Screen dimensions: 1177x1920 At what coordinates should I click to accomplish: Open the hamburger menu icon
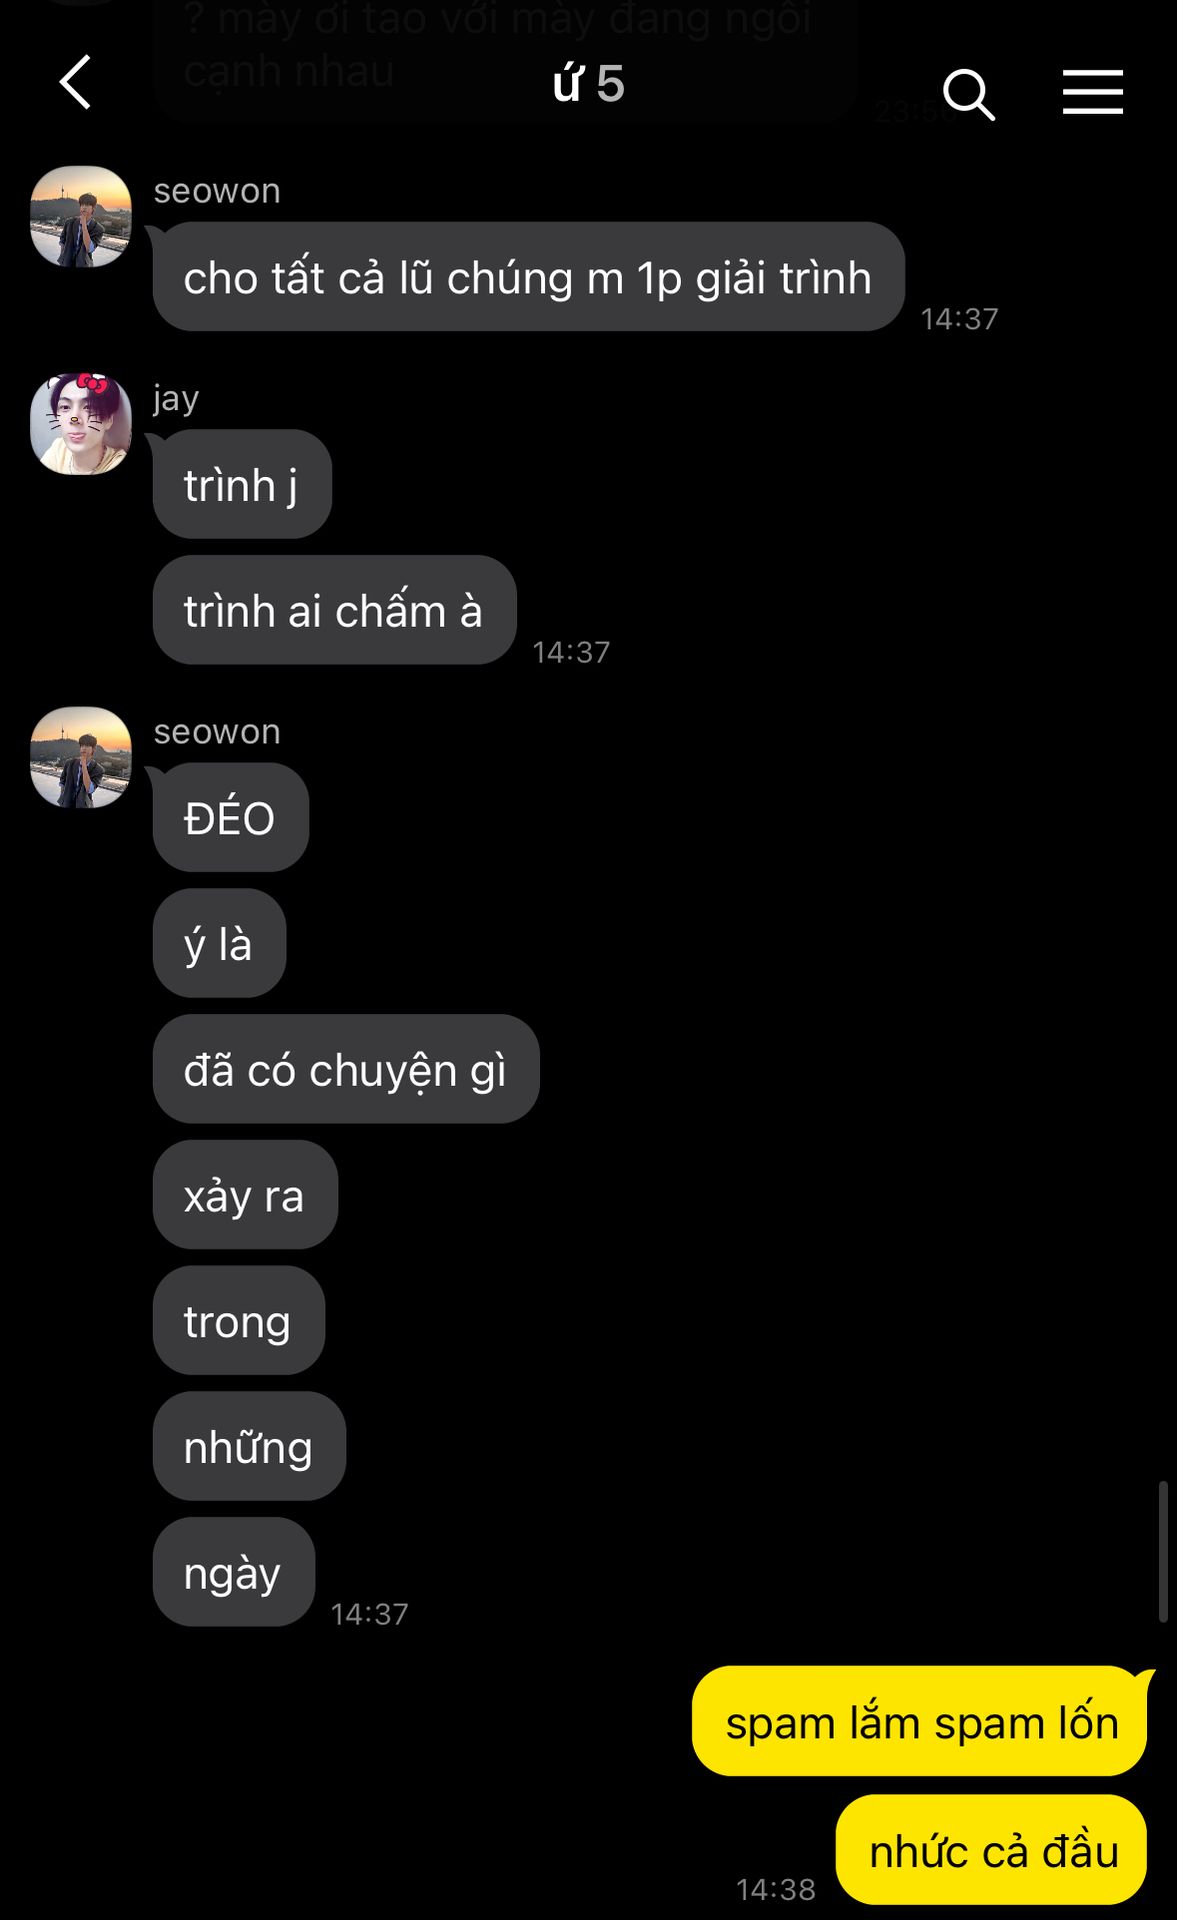(x=1092, y=92)
